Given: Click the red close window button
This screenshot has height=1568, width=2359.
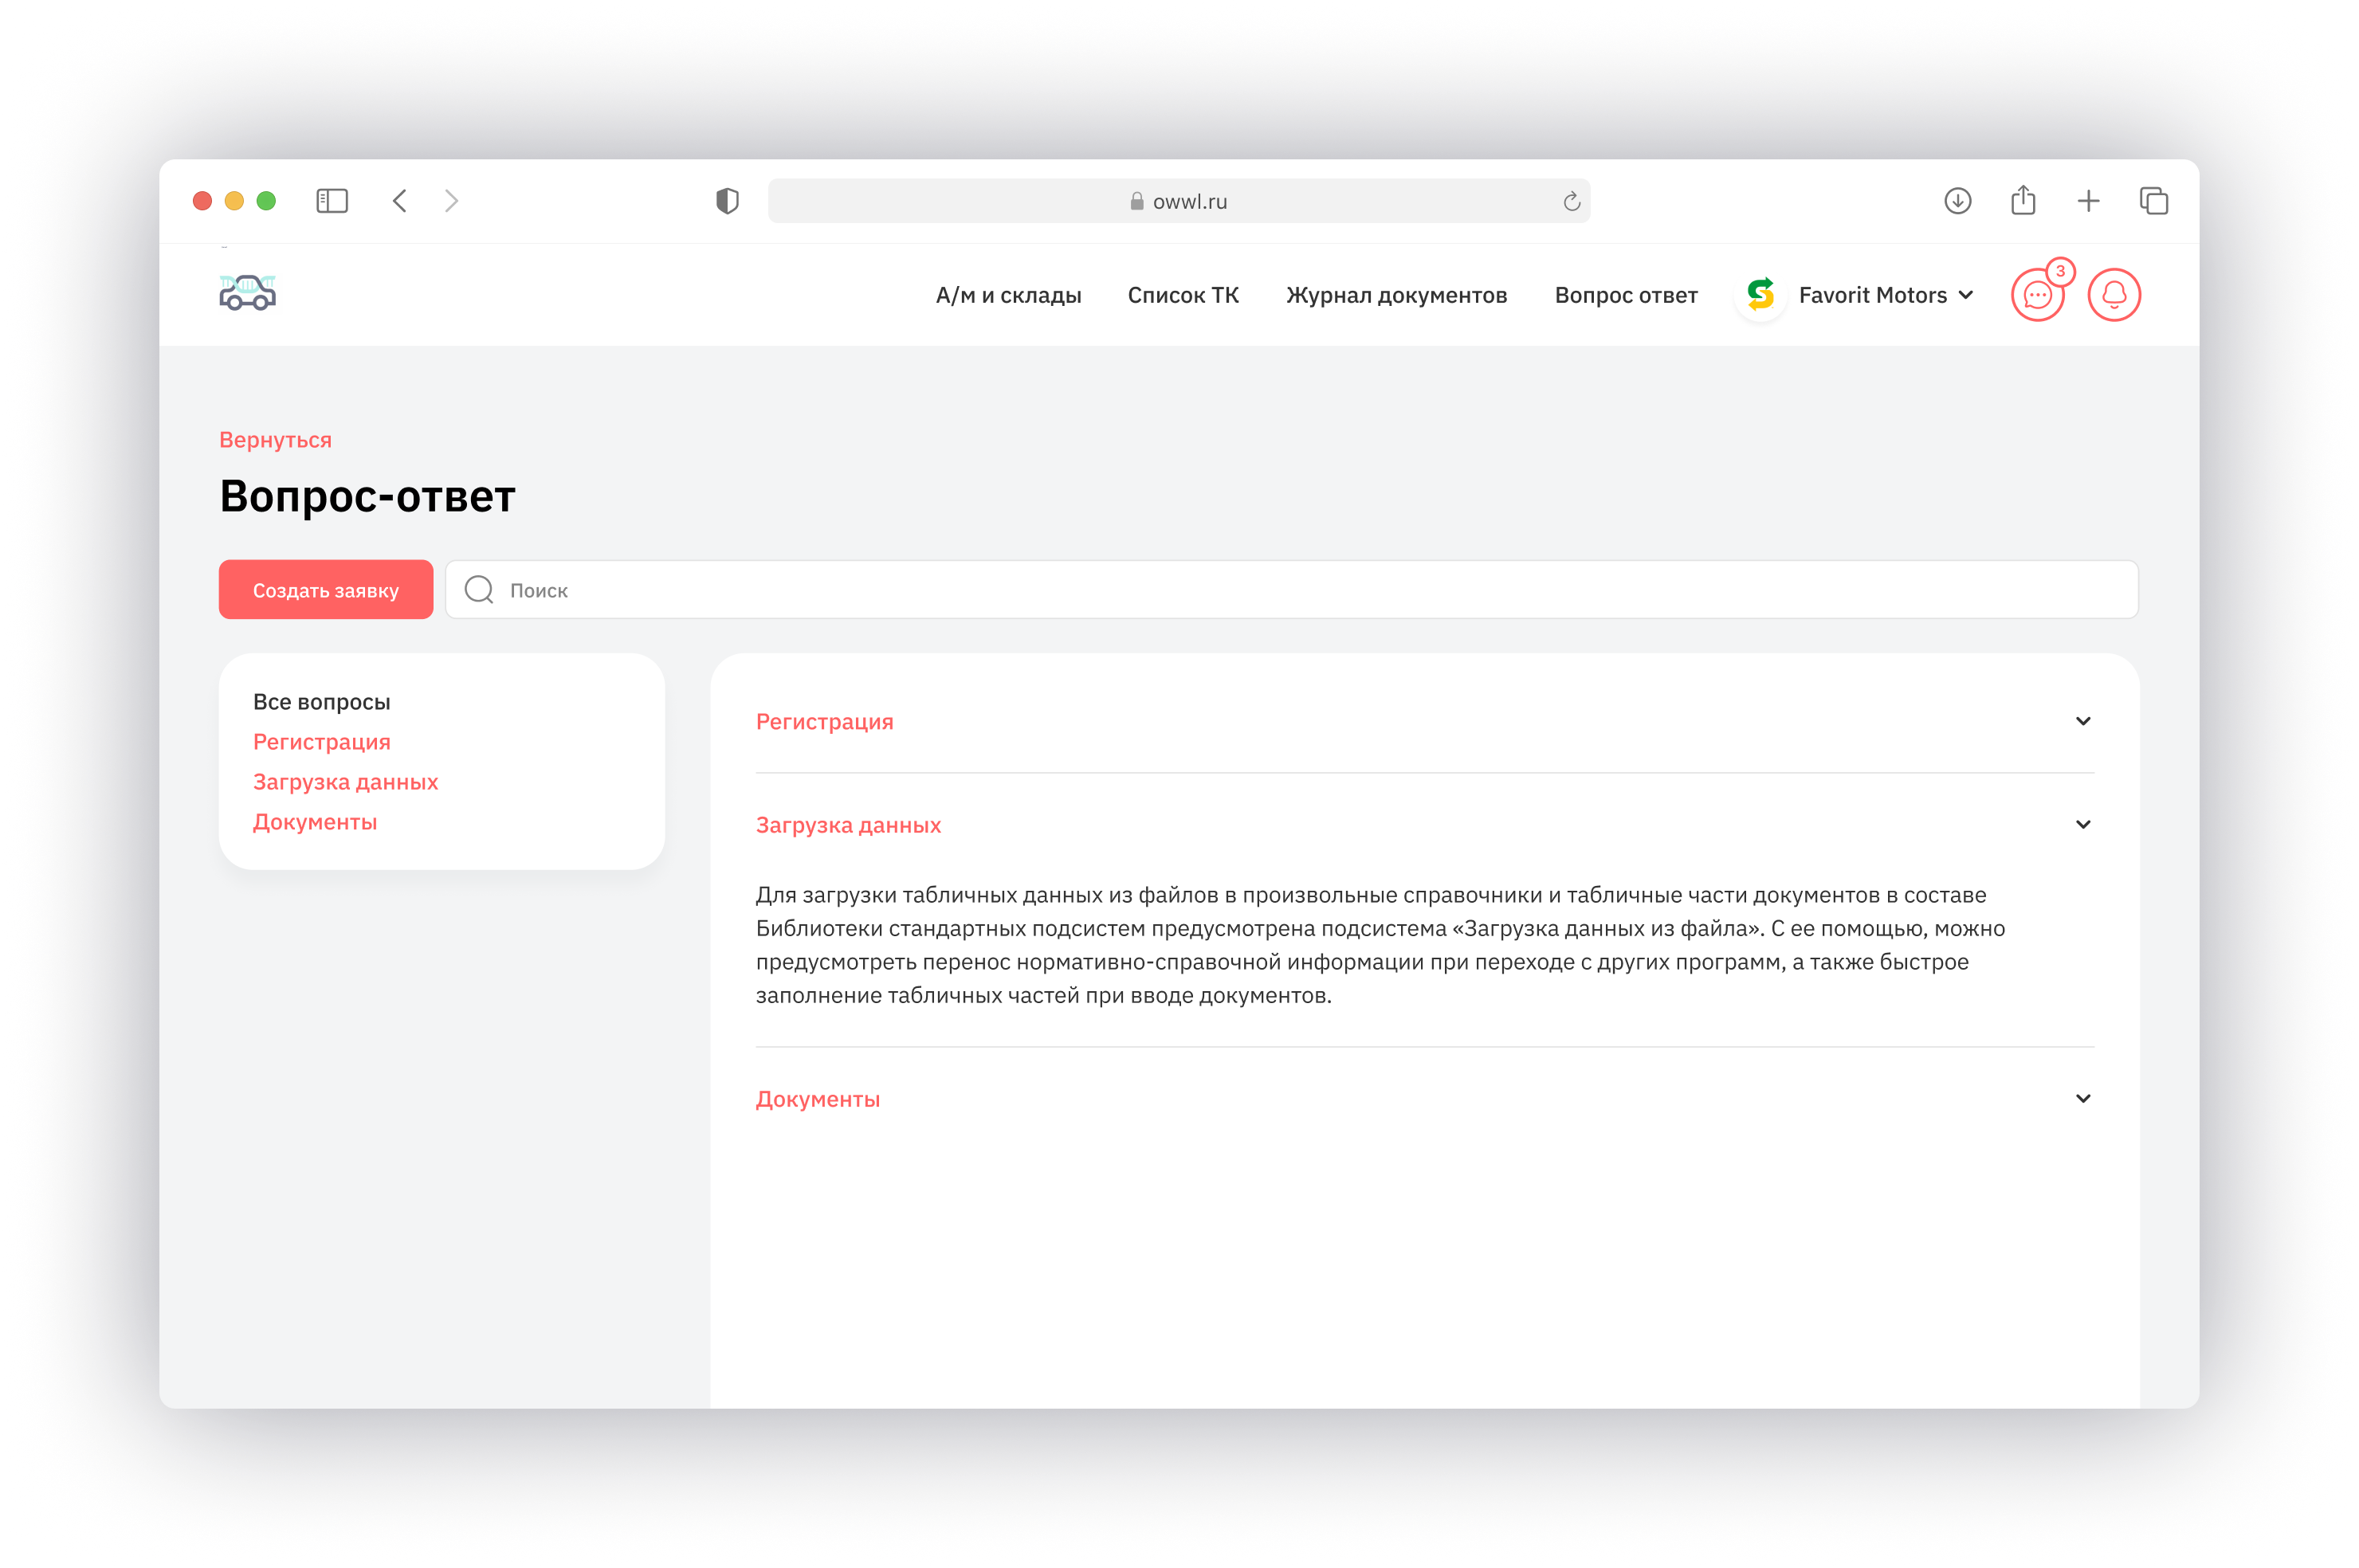Looking at the screenshot, I should pyautogui.click(x=202, y=201).
